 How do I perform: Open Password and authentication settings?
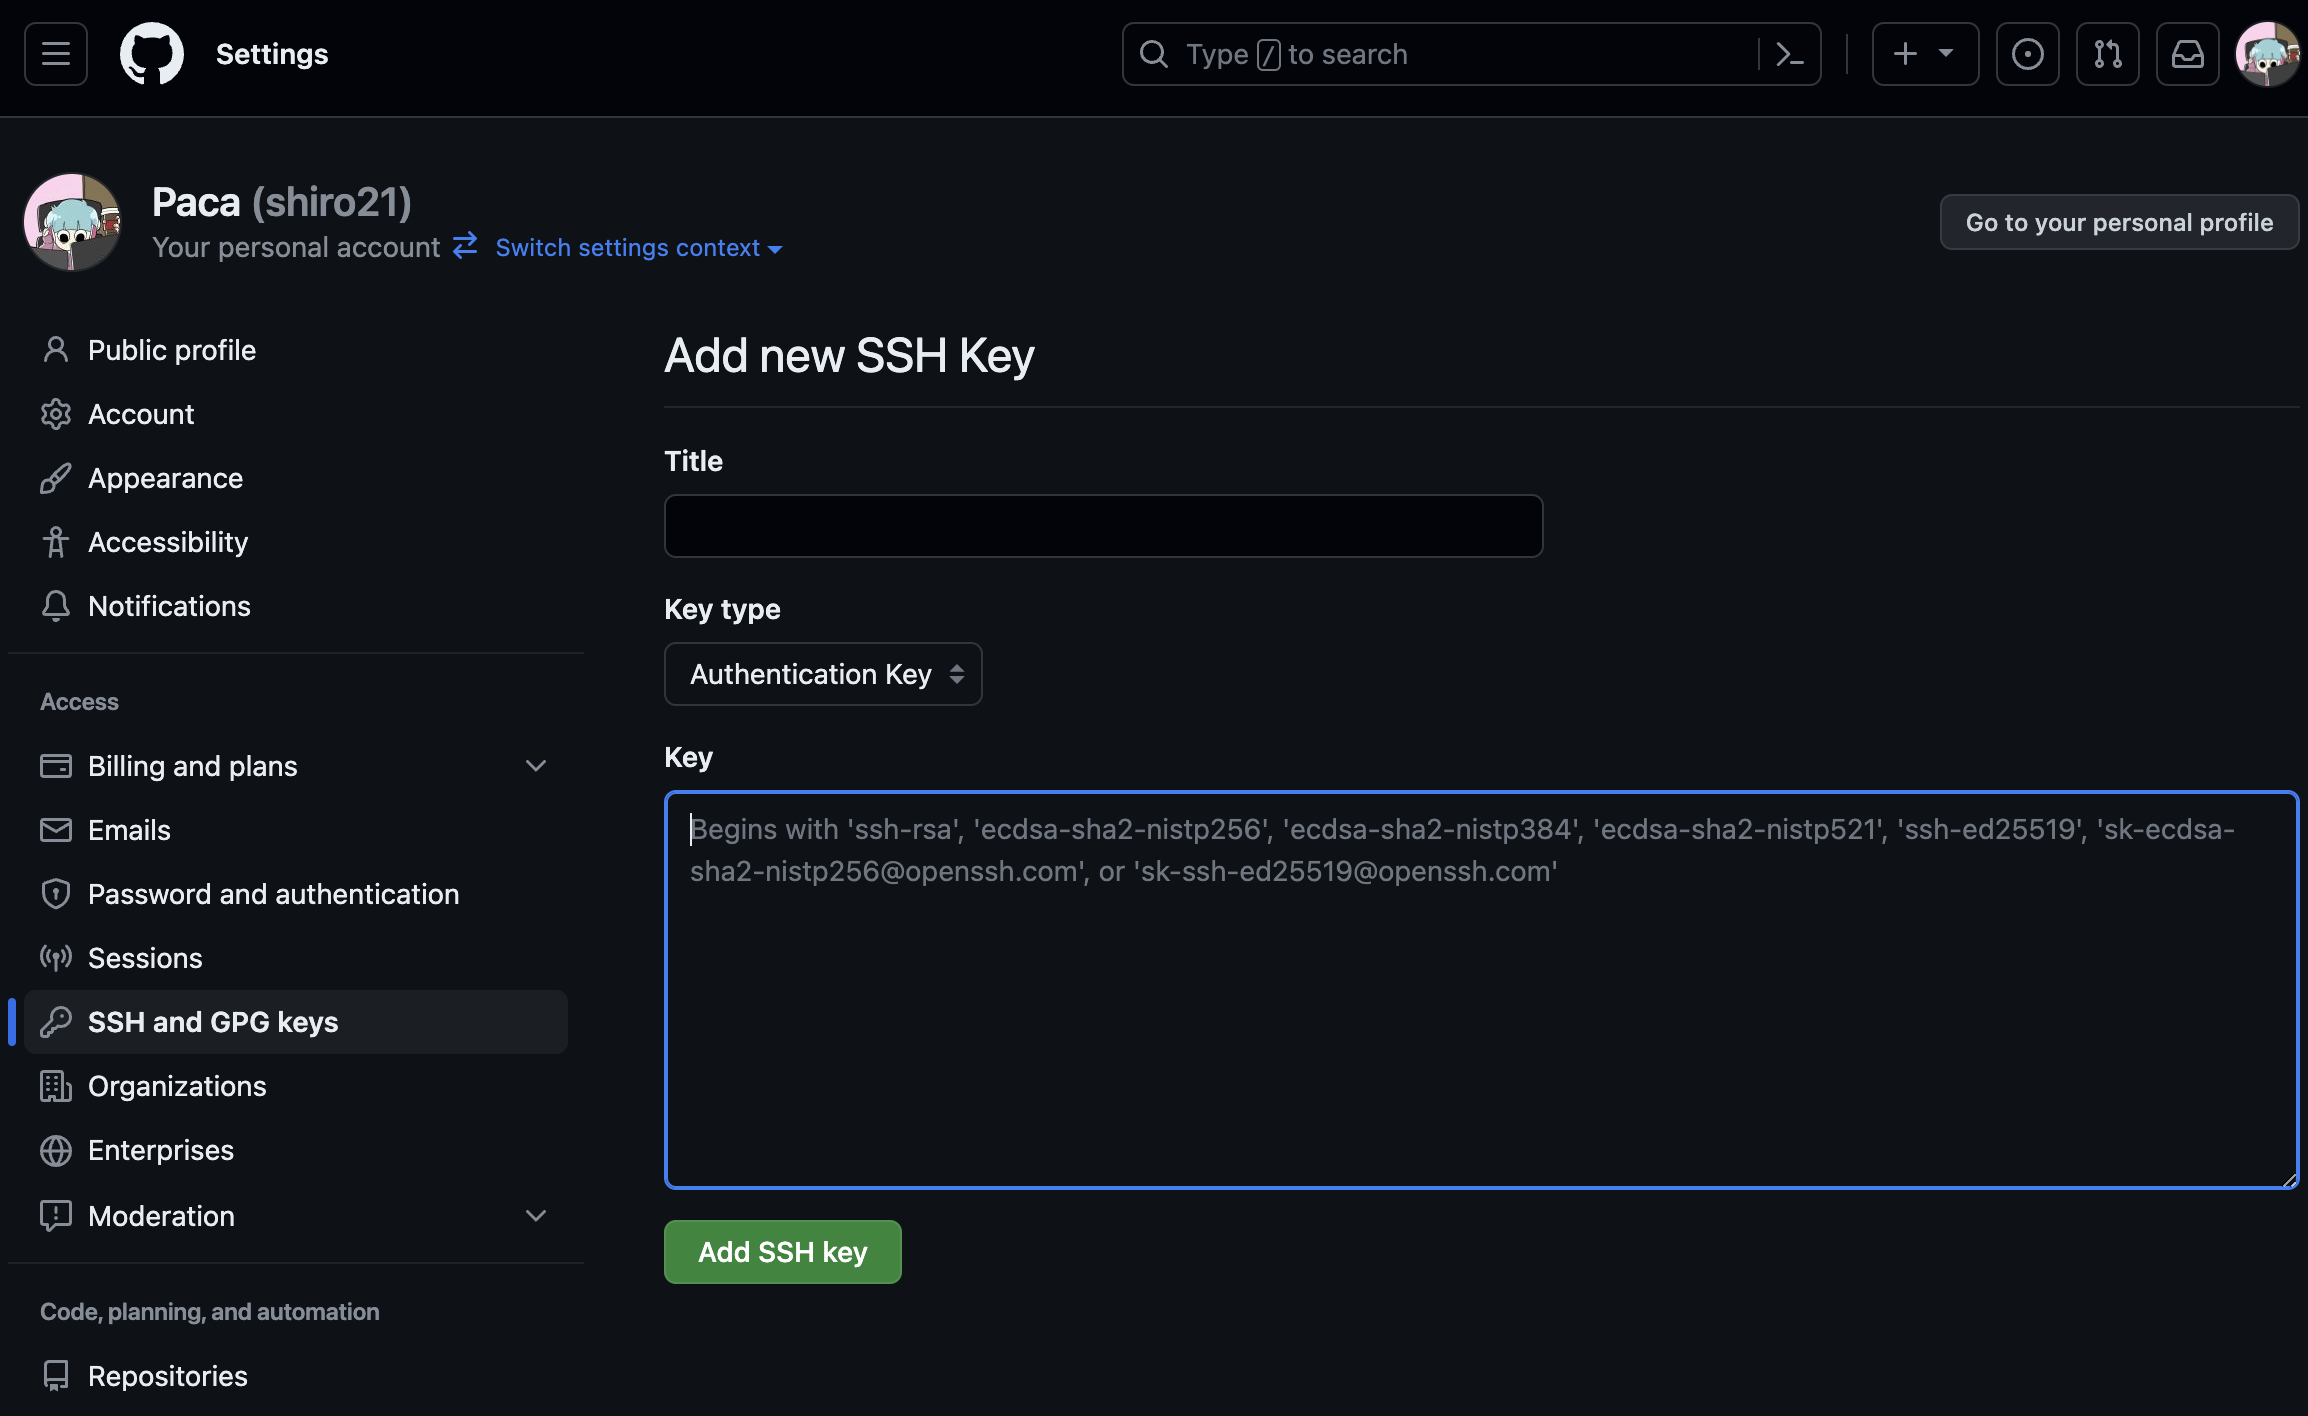click(273, 894)
